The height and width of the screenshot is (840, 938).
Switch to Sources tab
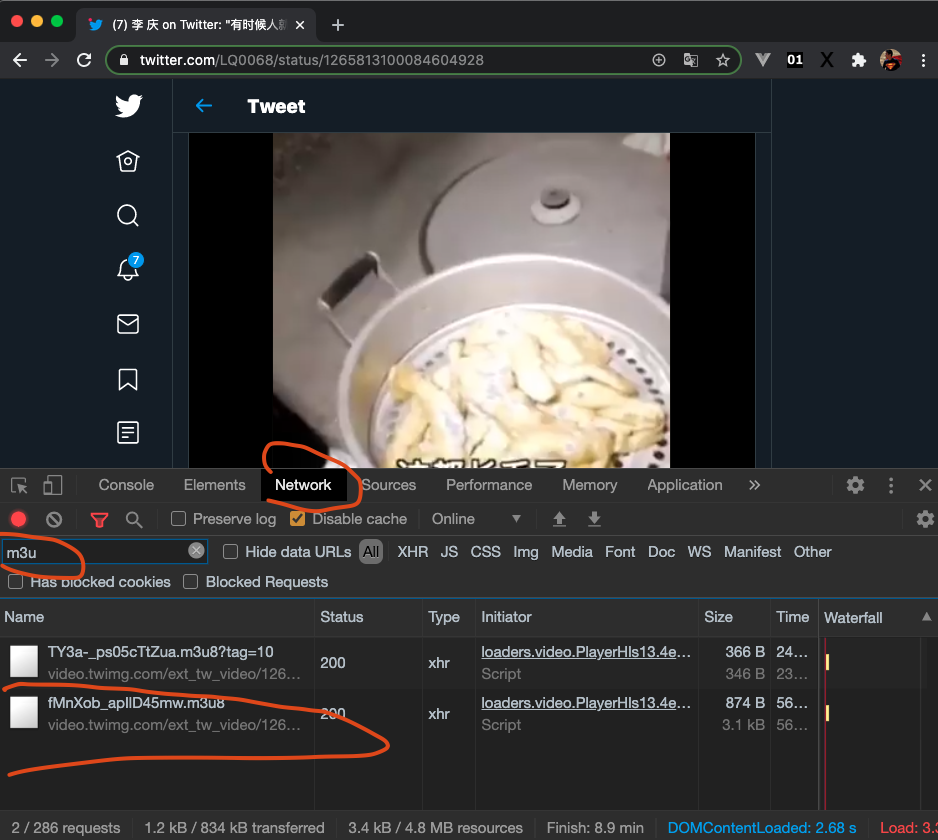pyautogui.click(x=389, y=485)
